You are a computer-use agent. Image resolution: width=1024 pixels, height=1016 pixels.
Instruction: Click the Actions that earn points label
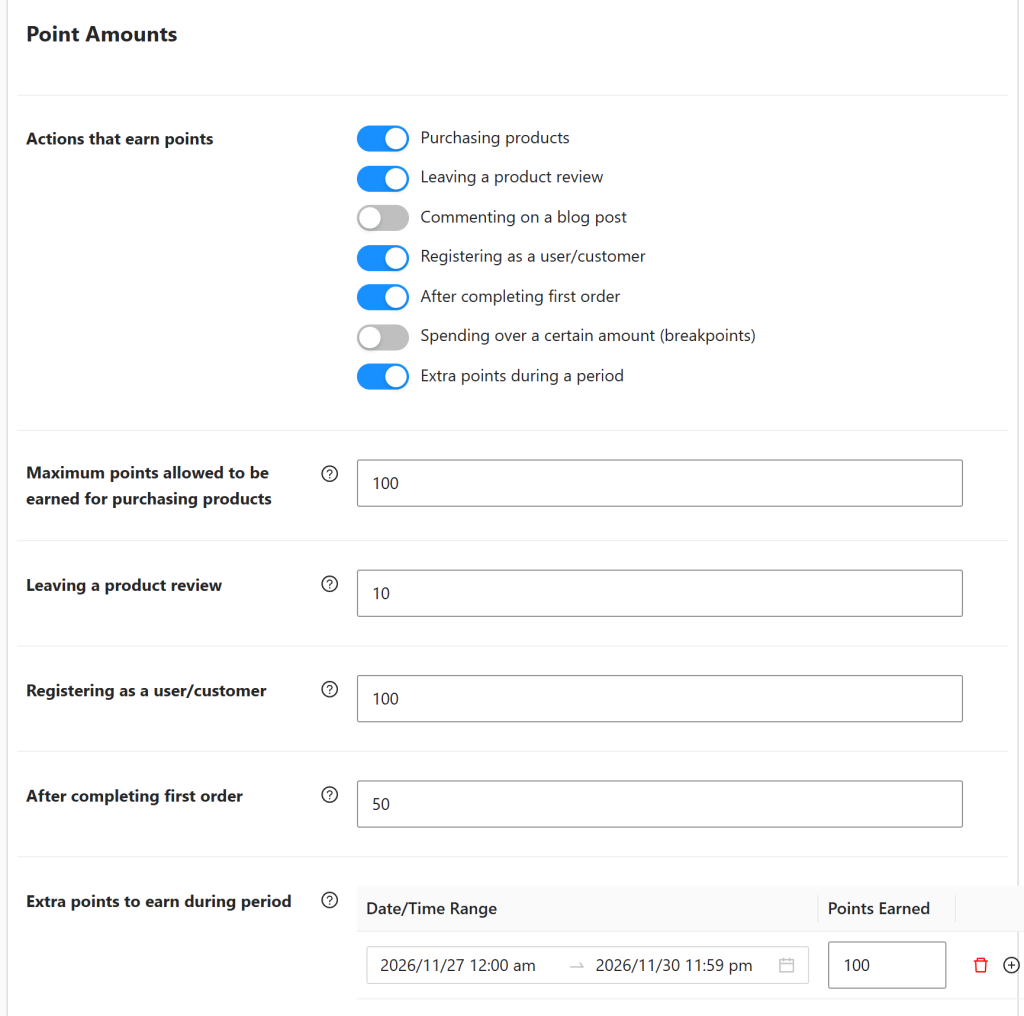pyautogui.click(x=120, y=139)
